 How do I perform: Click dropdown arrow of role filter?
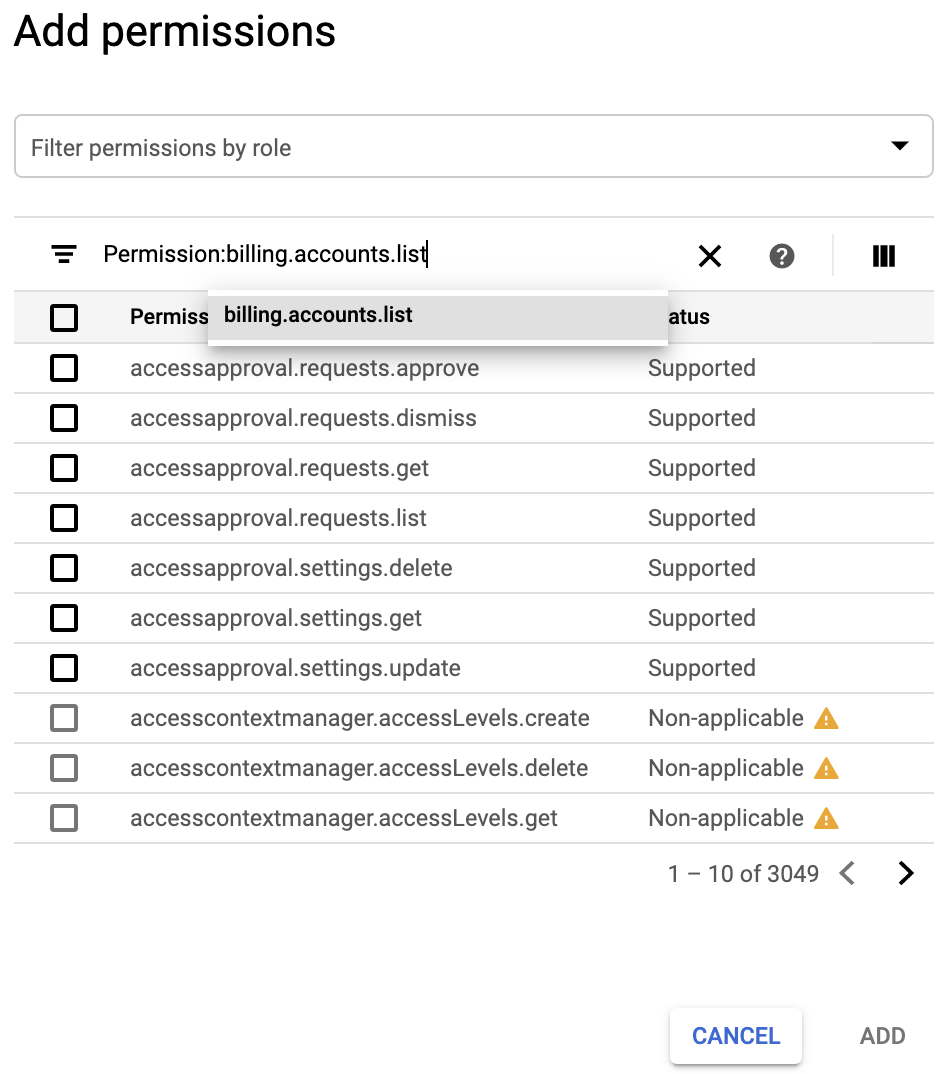coord(900,145)
